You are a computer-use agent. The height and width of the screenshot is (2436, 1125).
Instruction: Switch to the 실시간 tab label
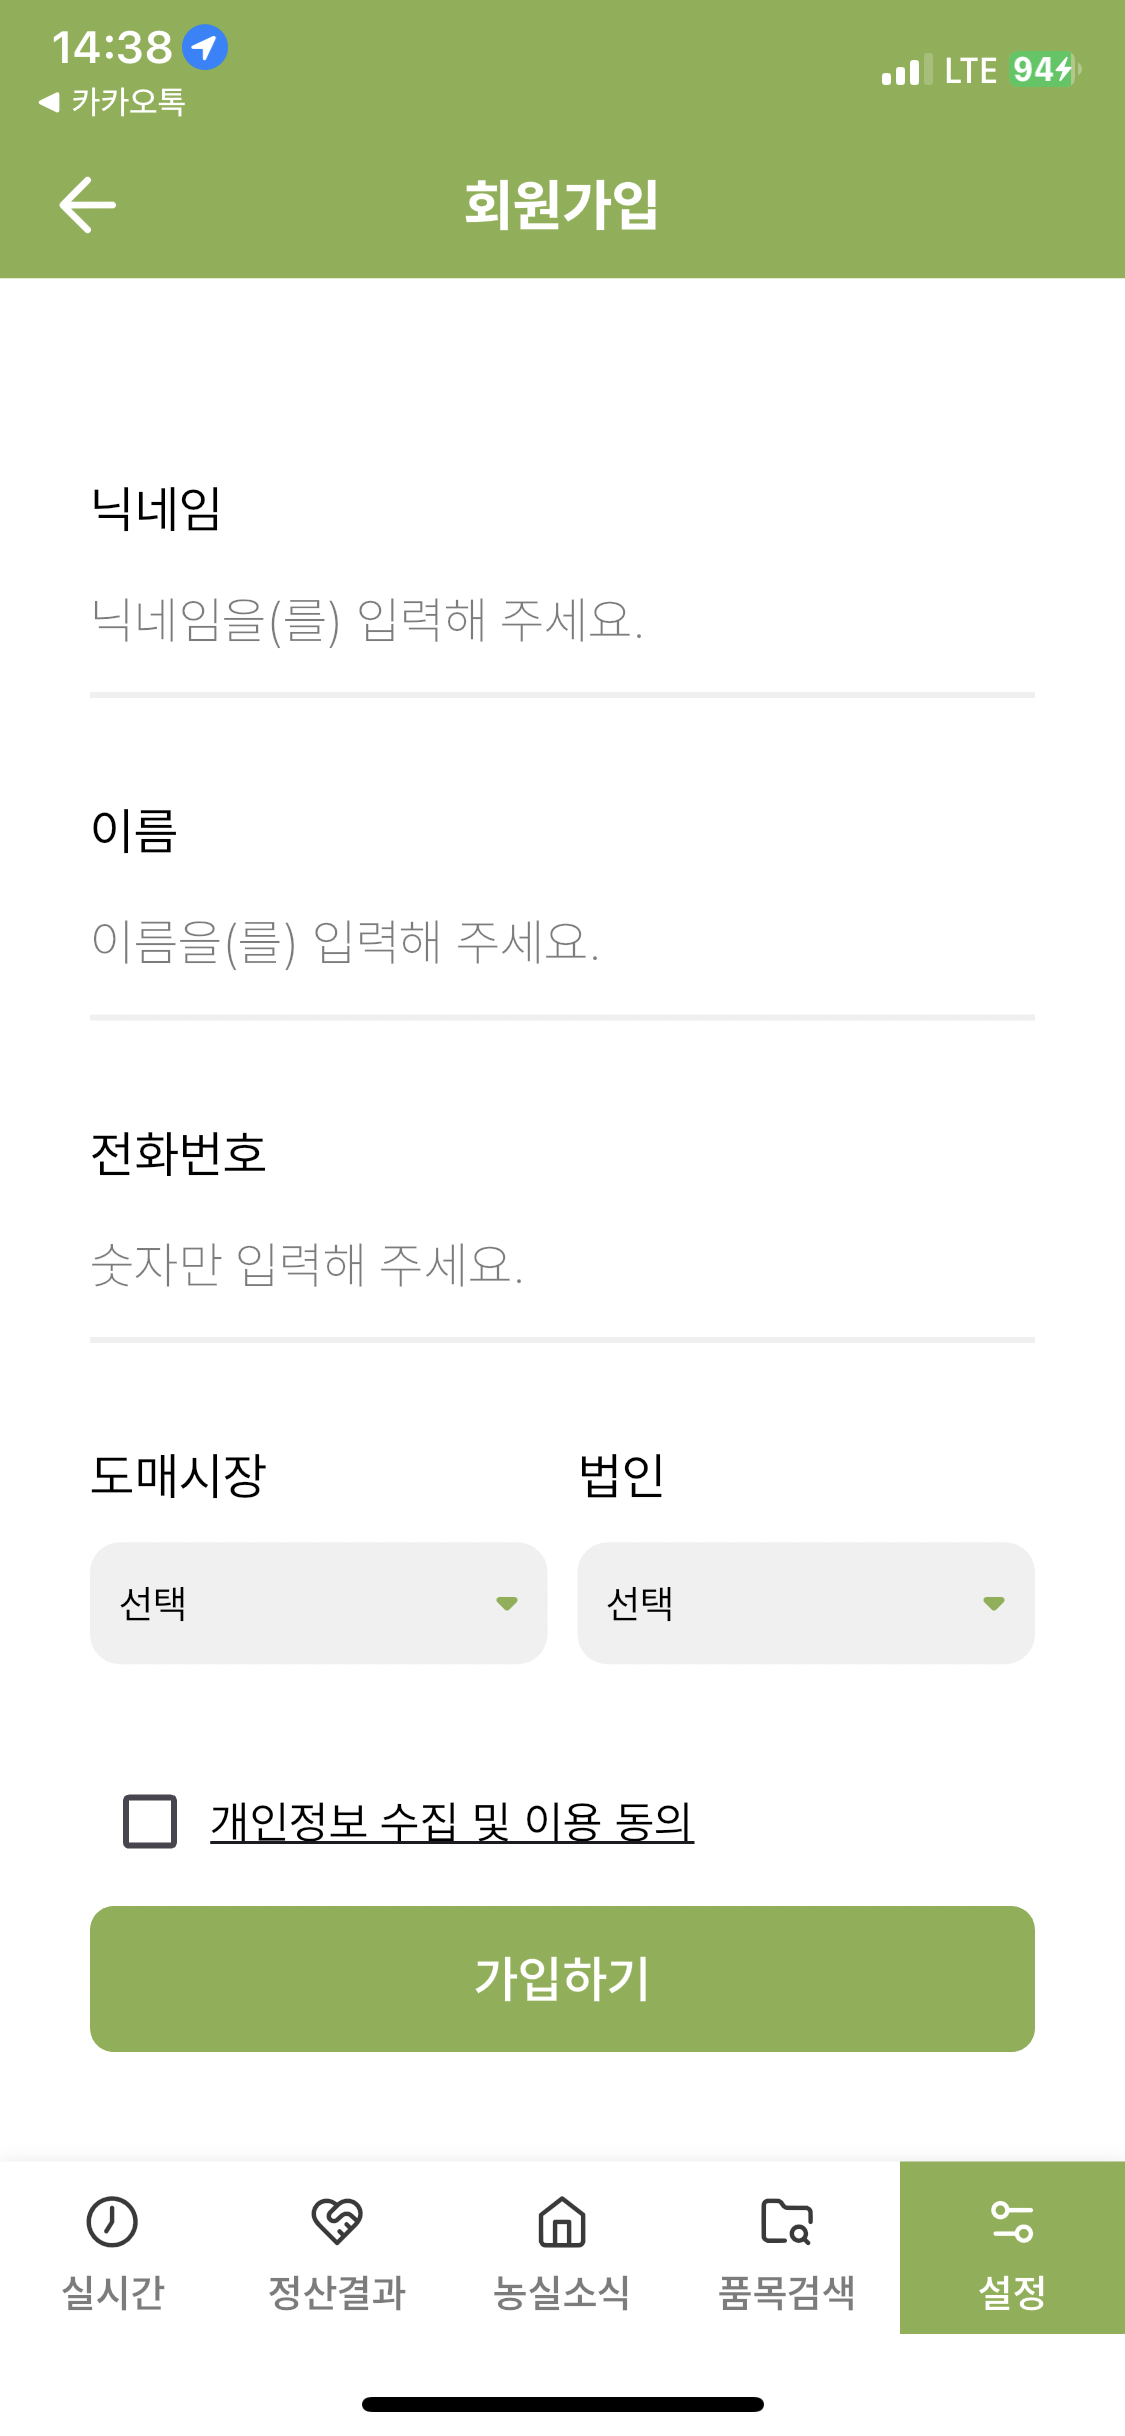tap(112, 2292)
